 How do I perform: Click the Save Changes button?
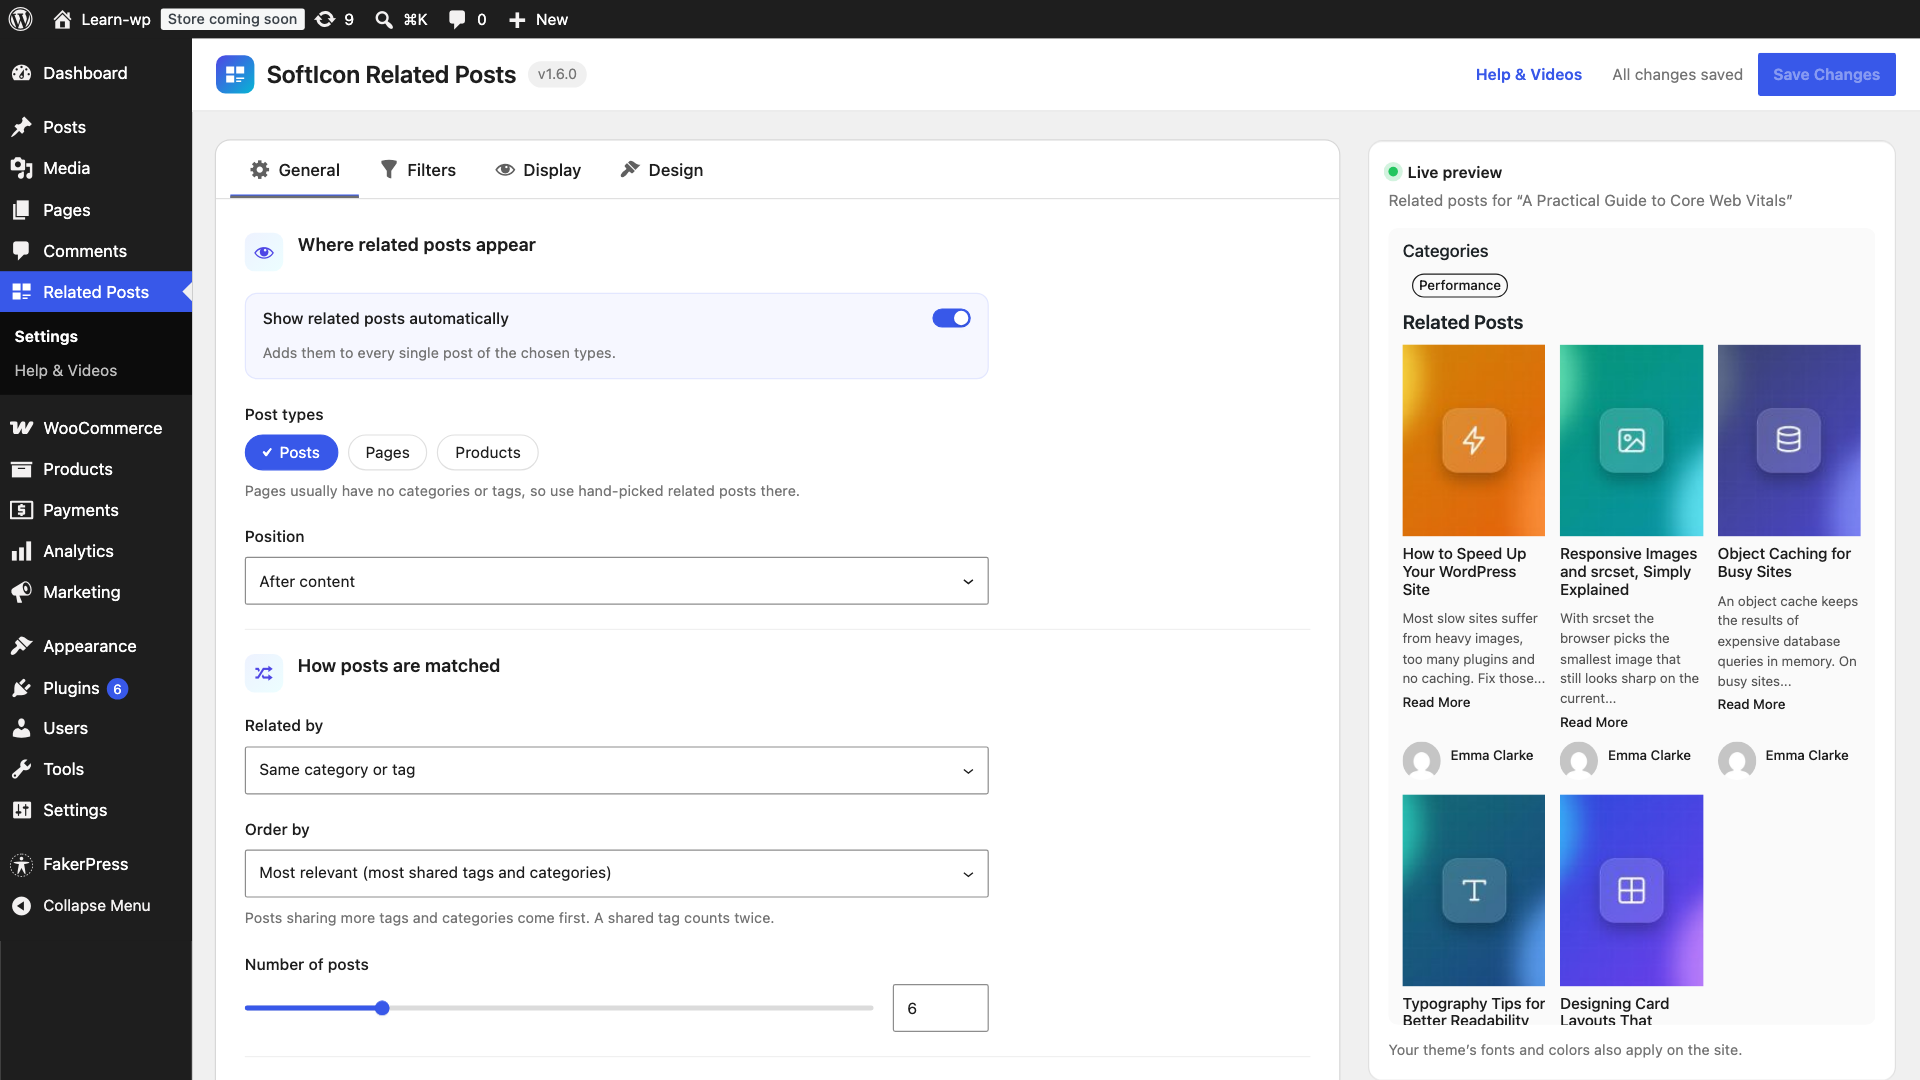pos(1826,74)
